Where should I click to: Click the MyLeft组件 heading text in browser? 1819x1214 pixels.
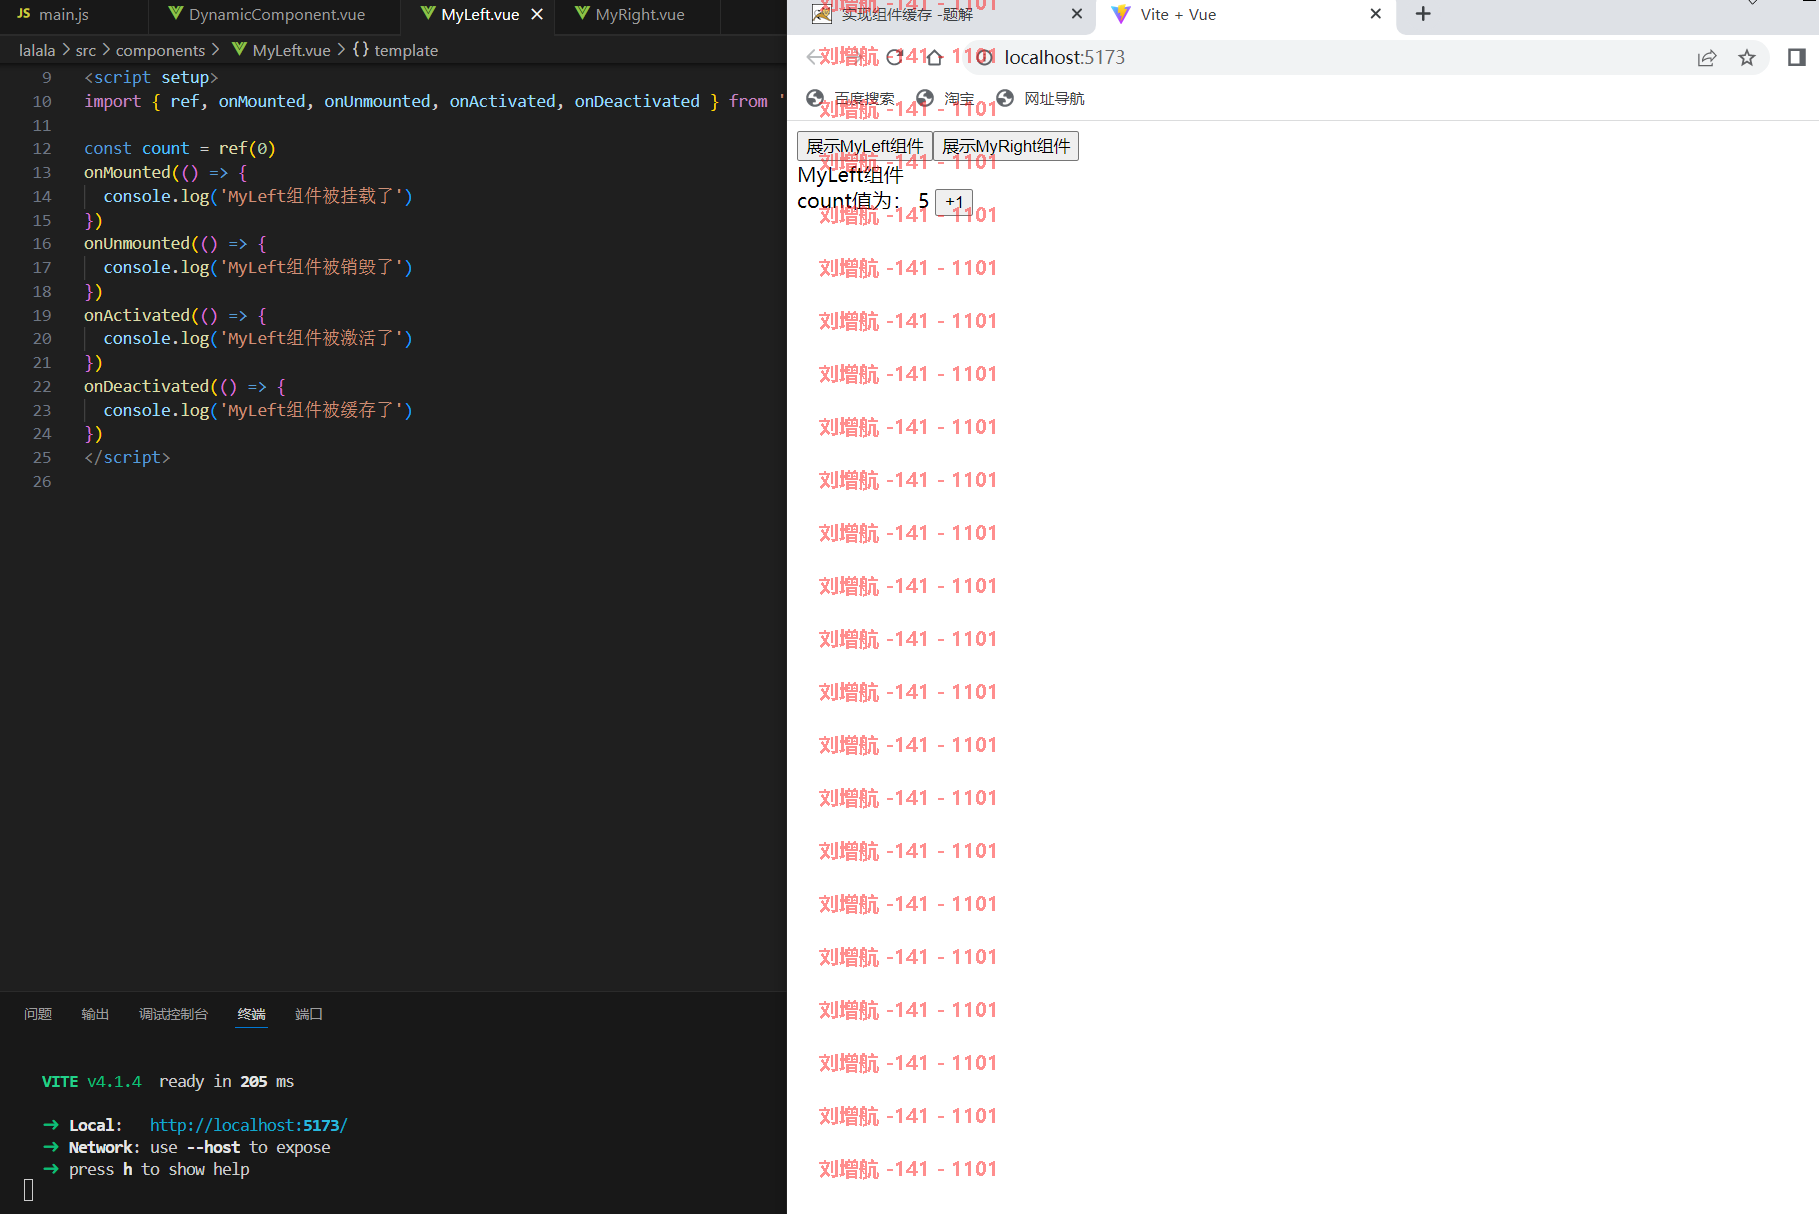[x=850, y=175]
